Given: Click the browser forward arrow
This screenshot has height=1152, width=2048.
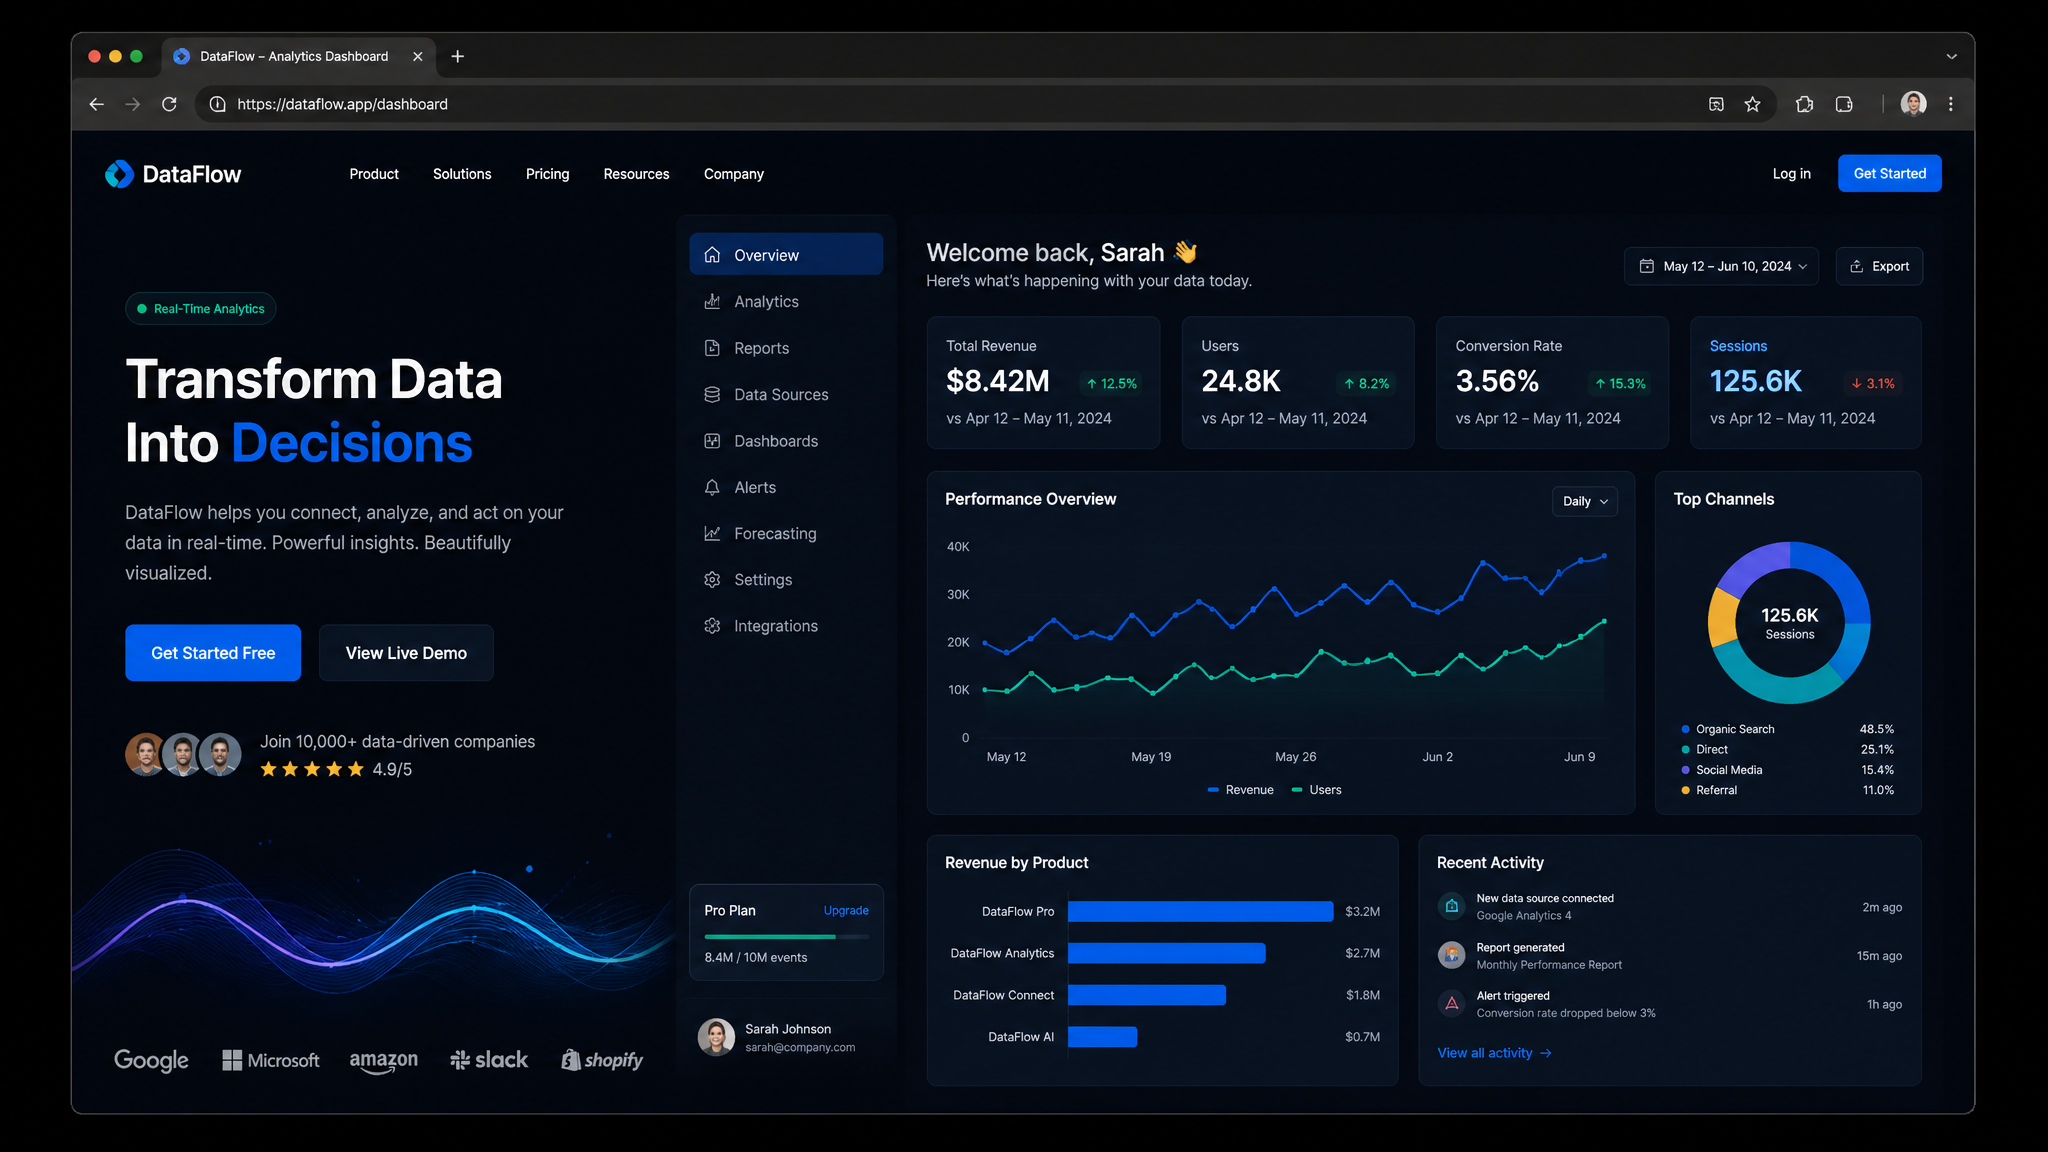Looking at the screenshot, I should [132, 104].
